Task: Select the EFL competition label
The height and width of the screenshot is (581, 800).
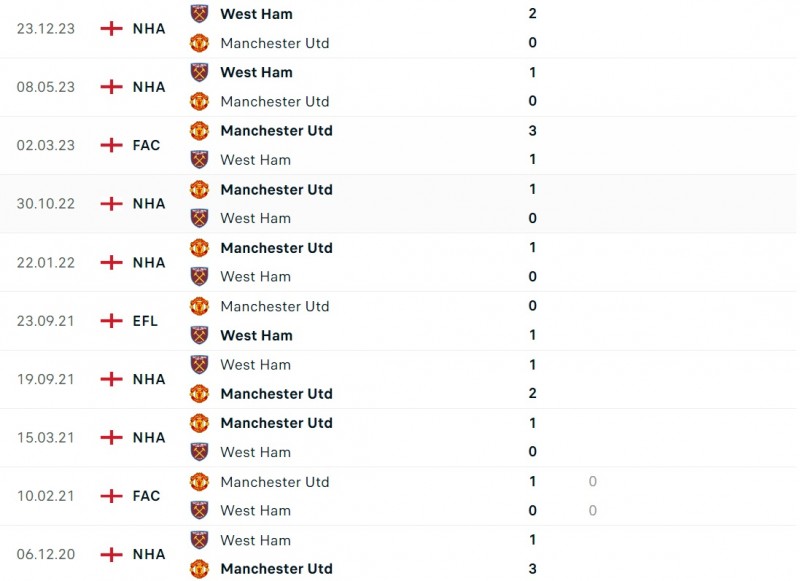Action: pos(146,321)
